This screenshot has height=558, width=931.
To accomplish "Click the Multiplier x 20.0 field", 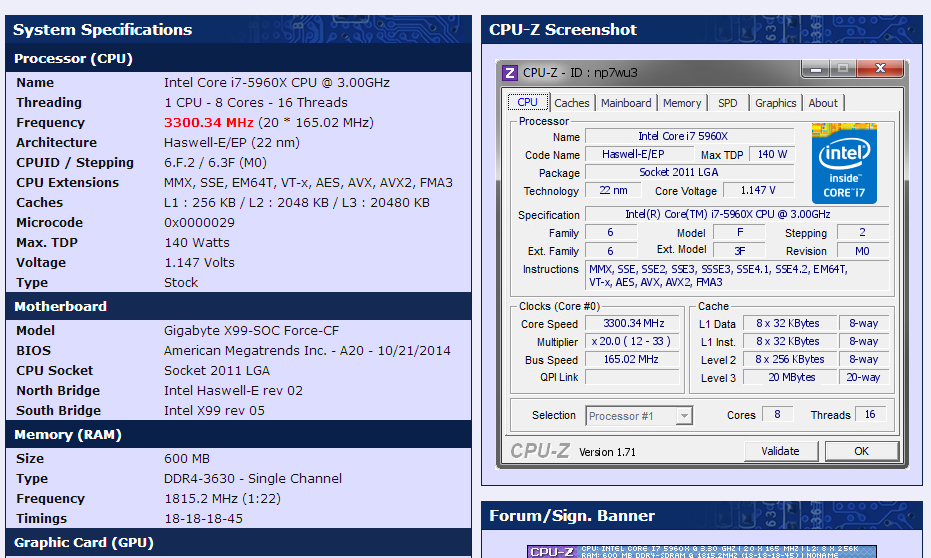I will [634, 341].
